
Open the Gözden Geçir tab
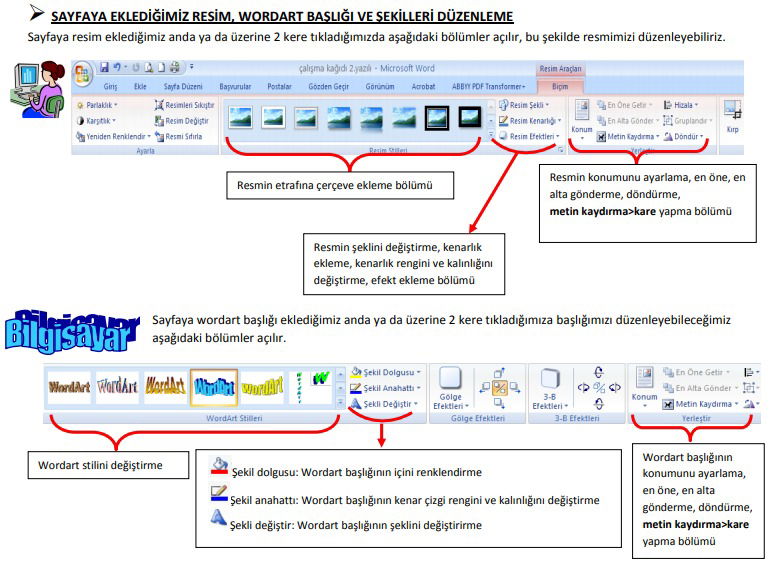(329, 87)
